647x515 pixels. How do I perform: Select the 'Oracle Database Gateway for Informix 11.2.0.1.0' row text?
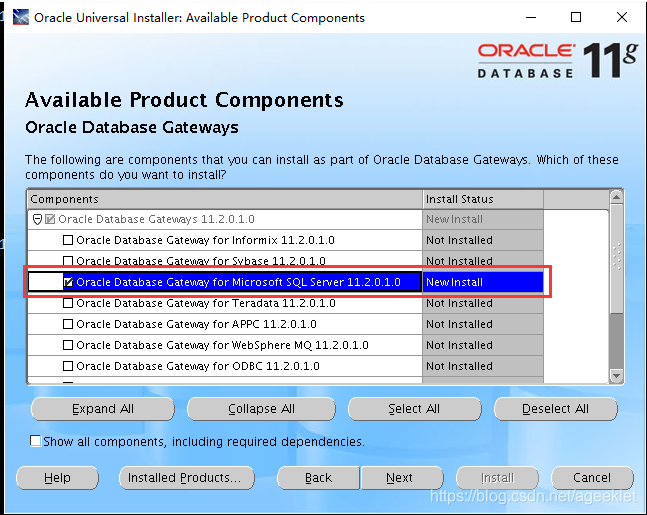point(205,240)
